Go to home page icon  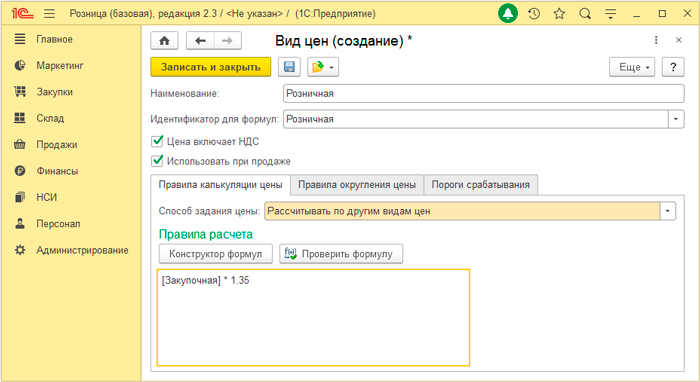(x=164, y=41)
